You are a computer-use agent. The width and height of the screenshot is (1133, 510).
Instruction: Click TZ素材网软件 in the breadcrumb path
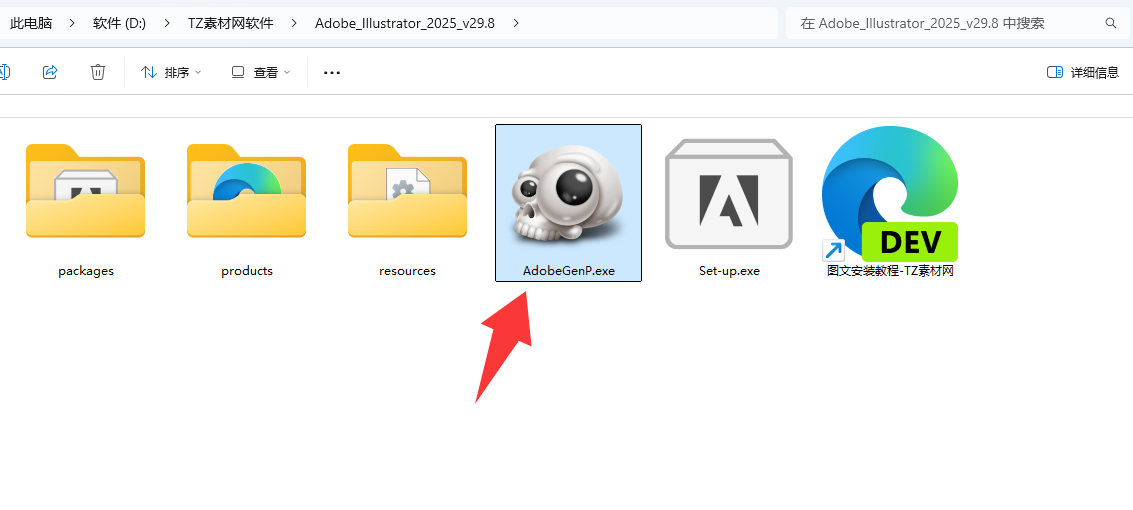[x=231, y=23]
